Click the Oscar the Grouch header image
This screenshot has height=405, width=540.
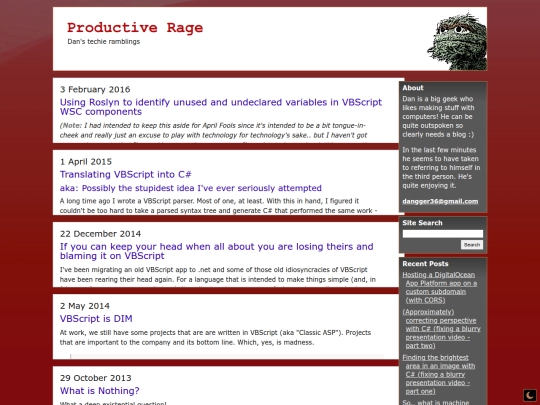pyautogui.click(x=457, y=41)
